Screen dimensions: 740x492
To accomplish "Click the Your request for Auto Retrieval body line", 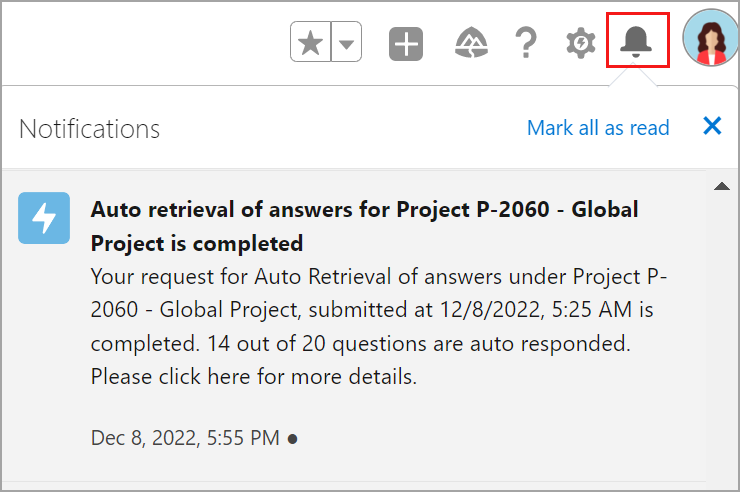I will coord(378,276).
